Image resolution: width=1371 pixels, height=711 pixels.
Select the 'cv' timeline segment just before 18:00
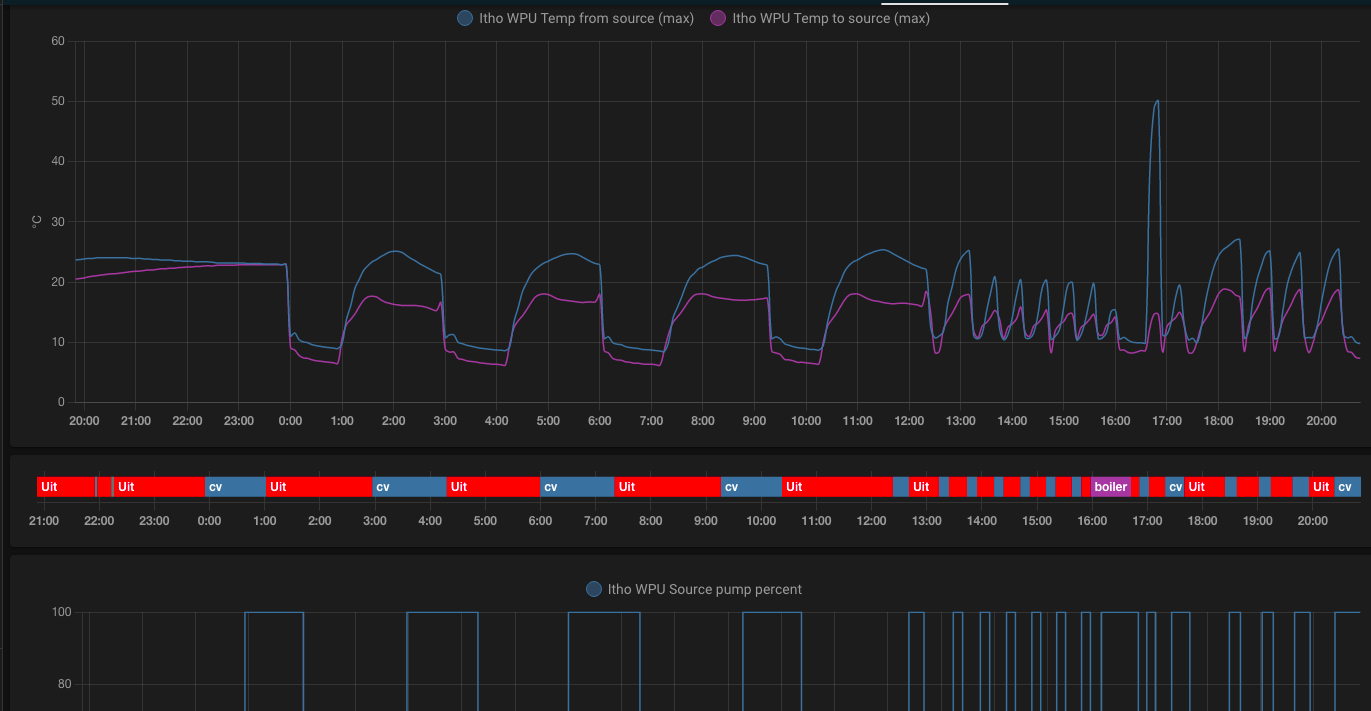pos(1175,487)
